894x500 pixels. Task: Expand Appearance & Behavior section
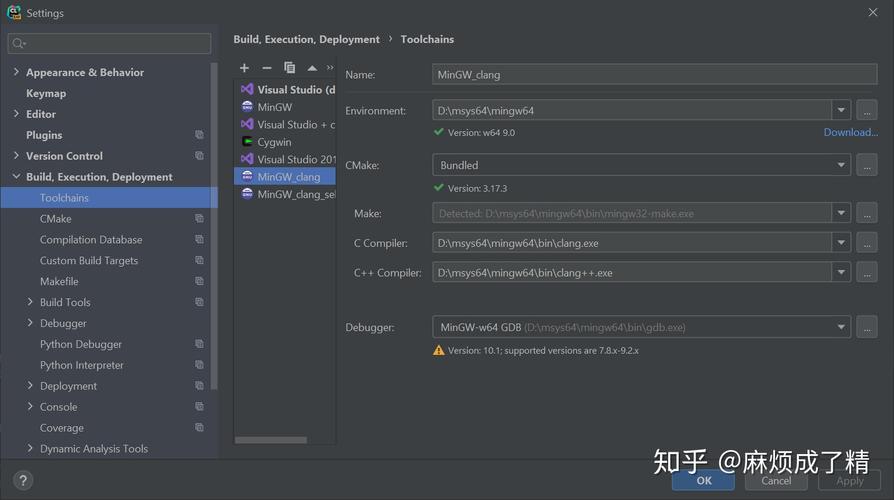(x=16, y=72)
